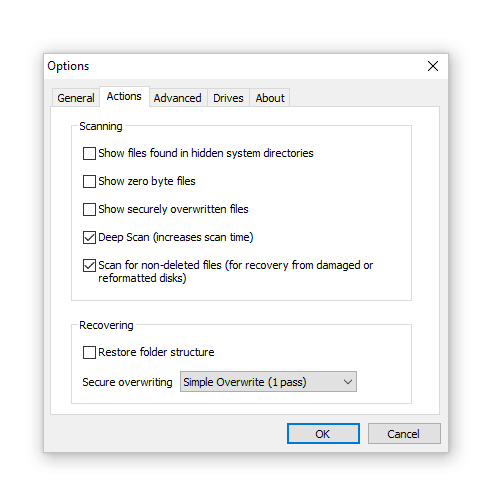
Task: Go to the Drives tab
Action: (x=228, y=98)
